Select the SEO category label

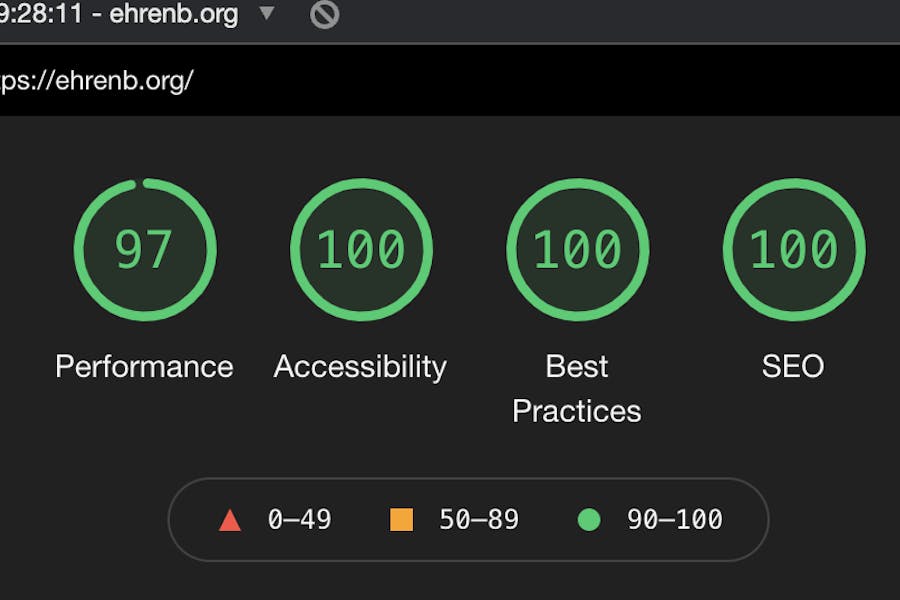[793, 366]
